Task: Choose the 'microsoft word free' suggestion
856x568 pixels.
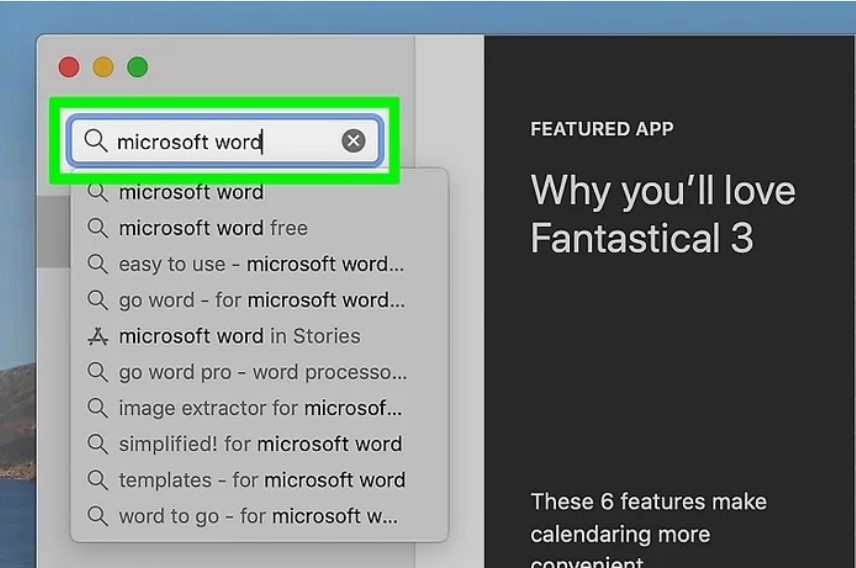Action: 259,228
